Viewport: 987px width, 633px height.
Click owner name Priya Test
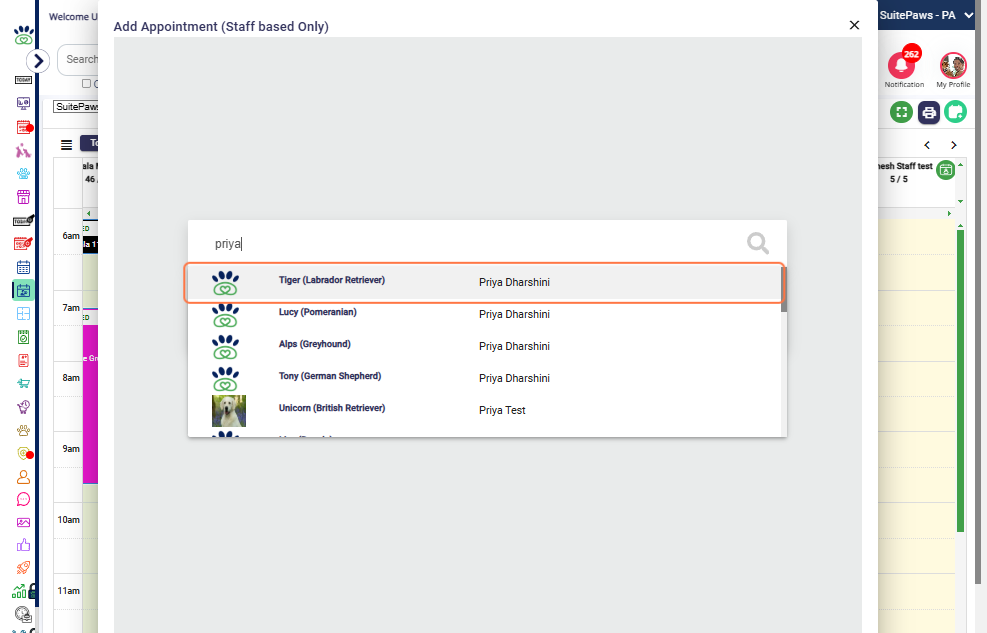point(502,410)
